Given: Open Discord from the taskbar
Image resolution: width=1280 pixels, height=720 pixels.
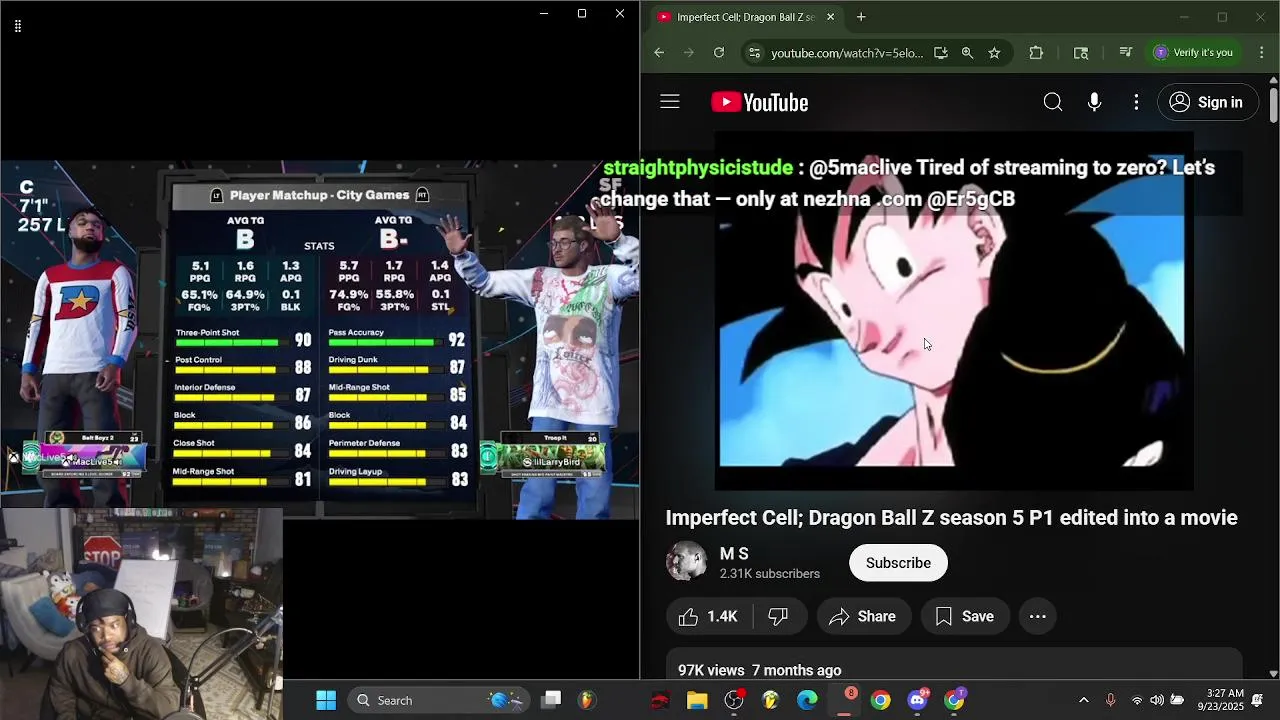Looking at the screenshot, I should click(x=917, y=700).
